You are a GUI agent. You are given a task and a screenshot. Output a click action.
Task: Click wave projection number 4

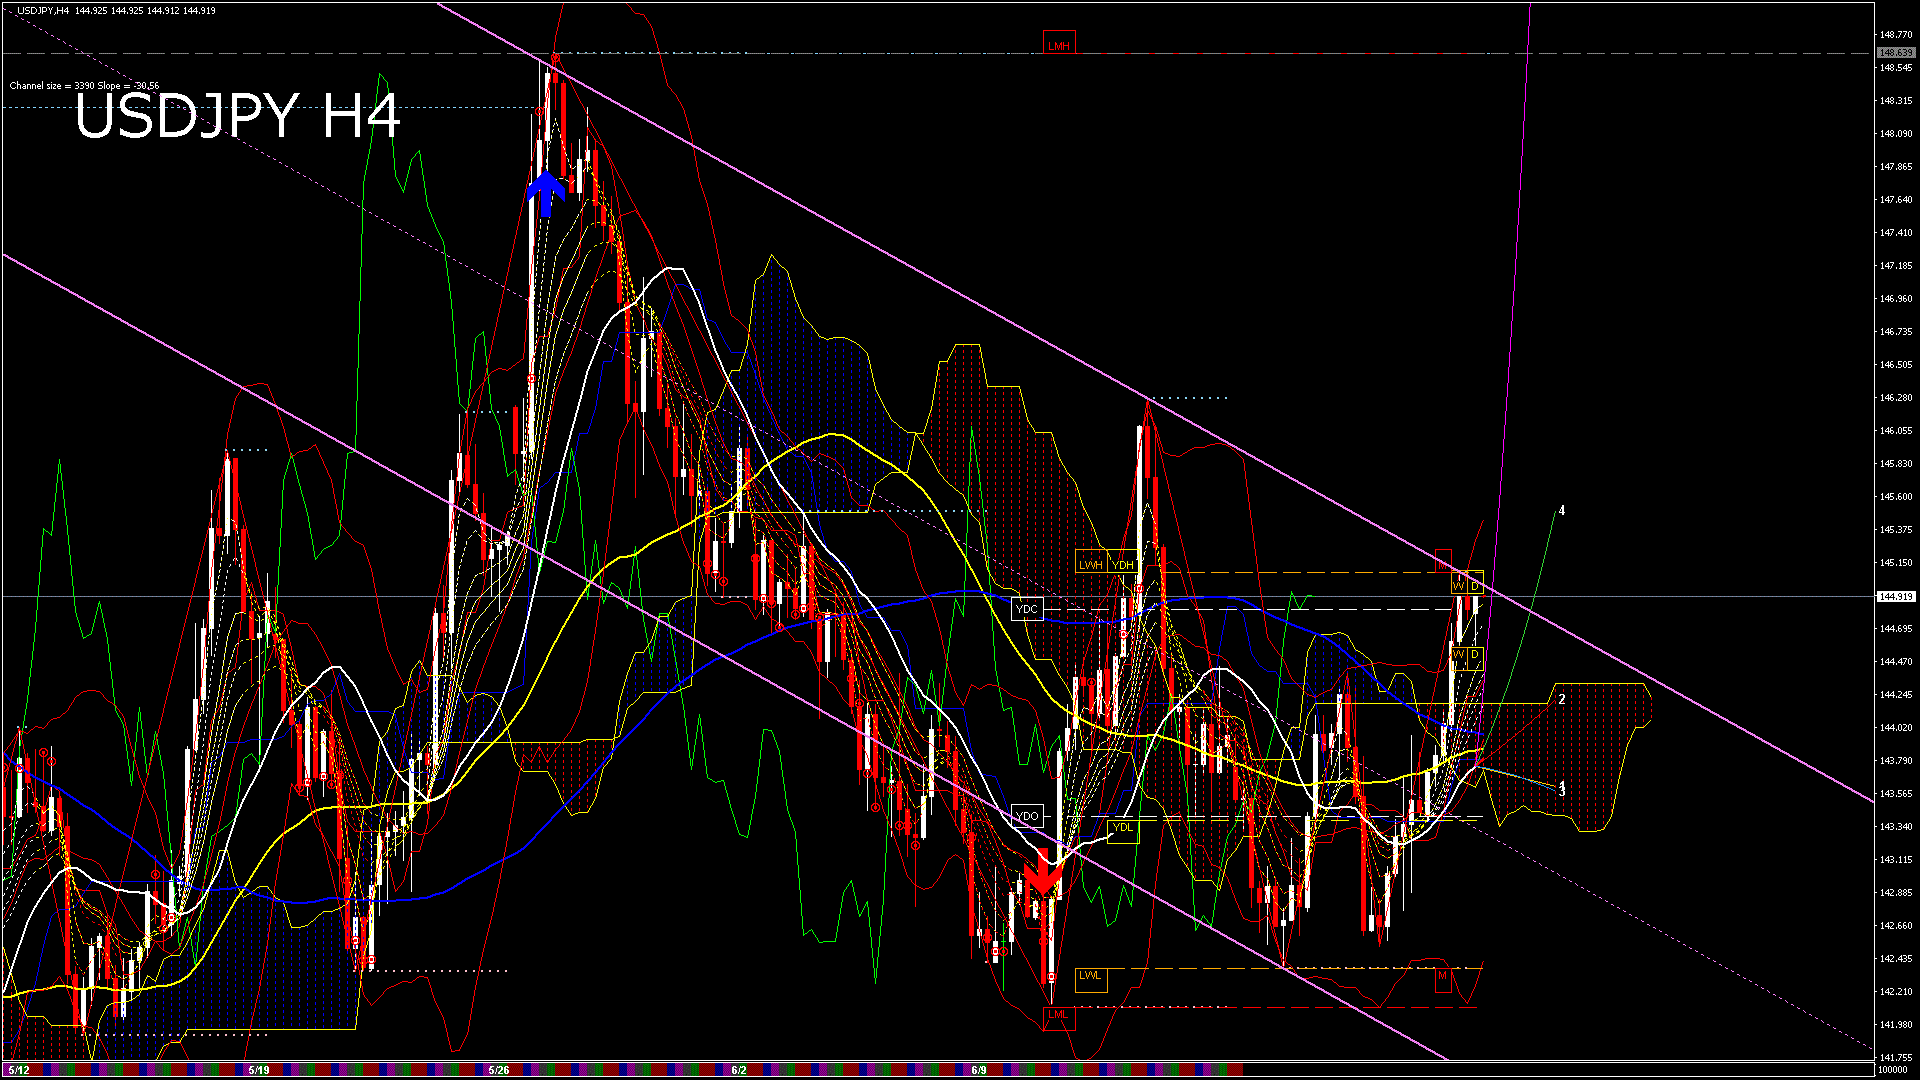[x=1562, y=511]
